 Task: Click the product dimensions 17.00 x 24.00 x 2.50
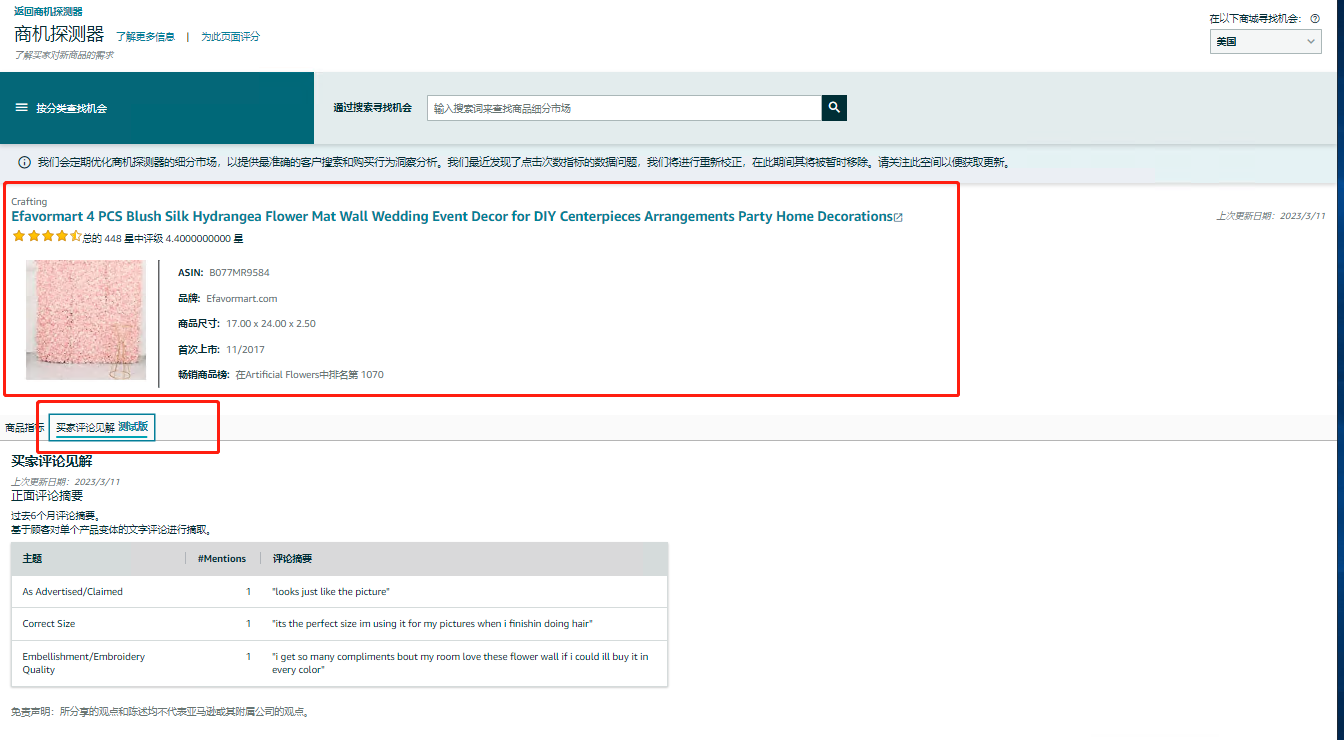(x=271, y=324)
